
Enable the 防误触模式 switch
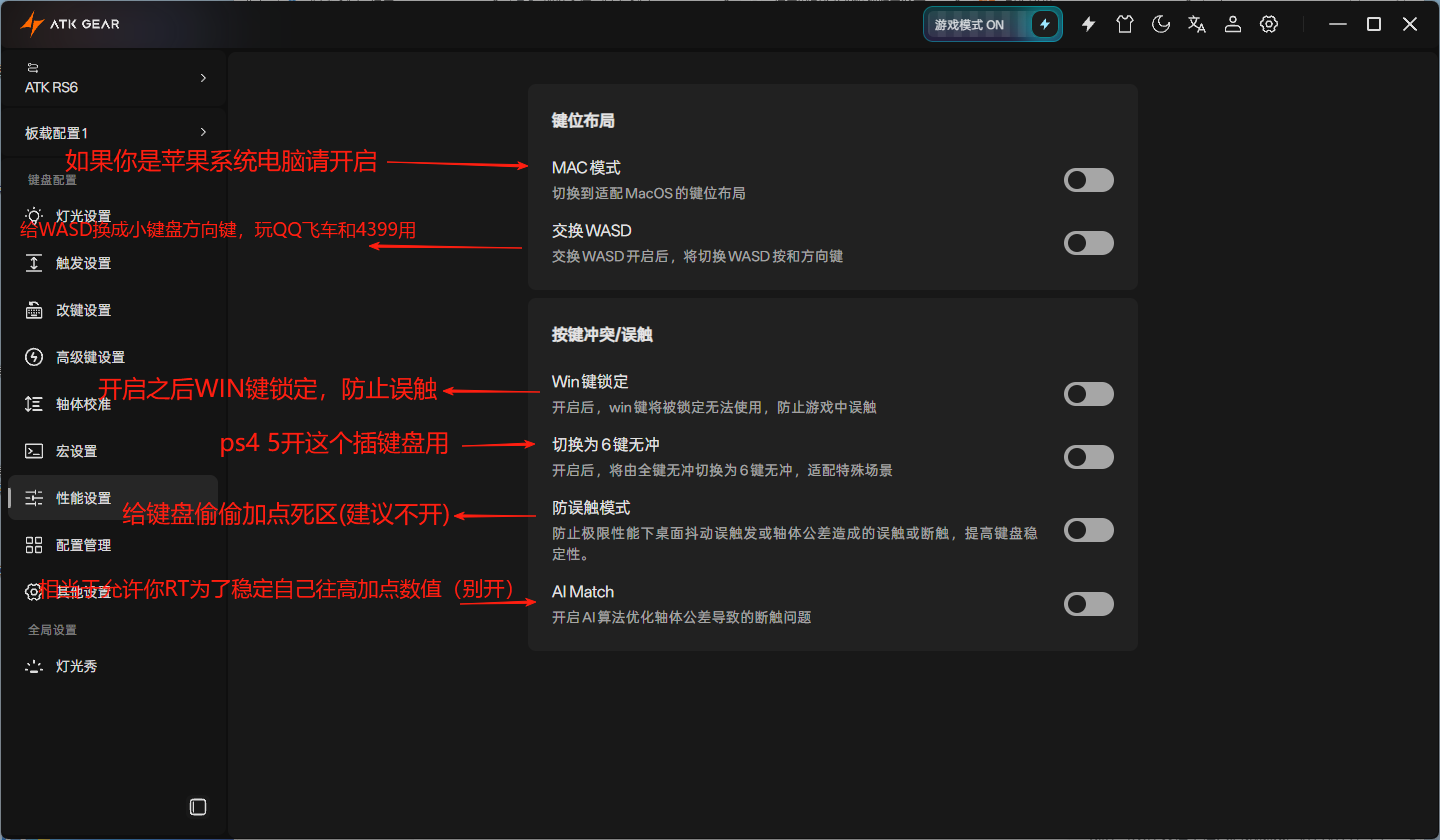coord(1088,530)
